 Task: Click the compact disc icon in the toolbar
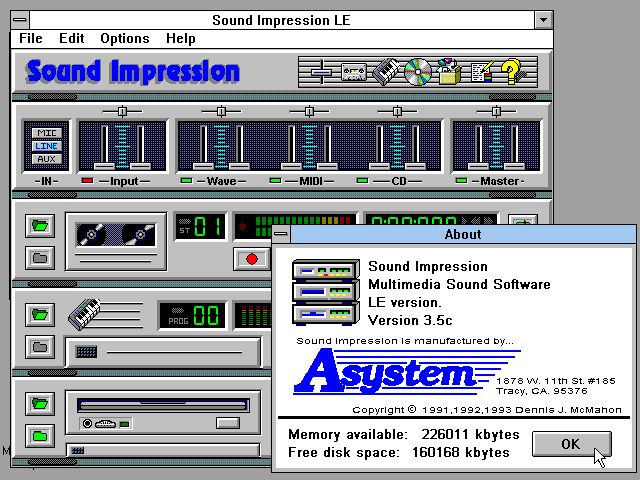tap(418, 72)
